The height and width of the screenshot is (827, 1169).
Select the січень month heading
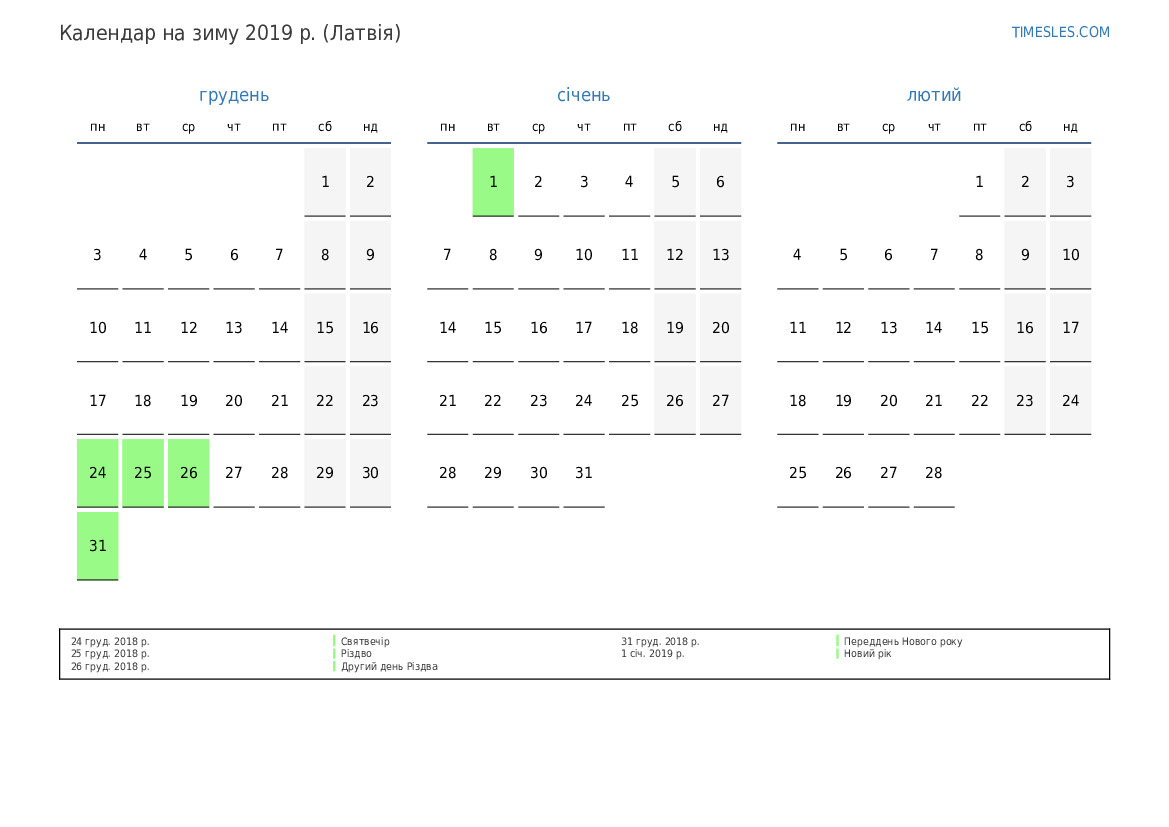[583, 95]
